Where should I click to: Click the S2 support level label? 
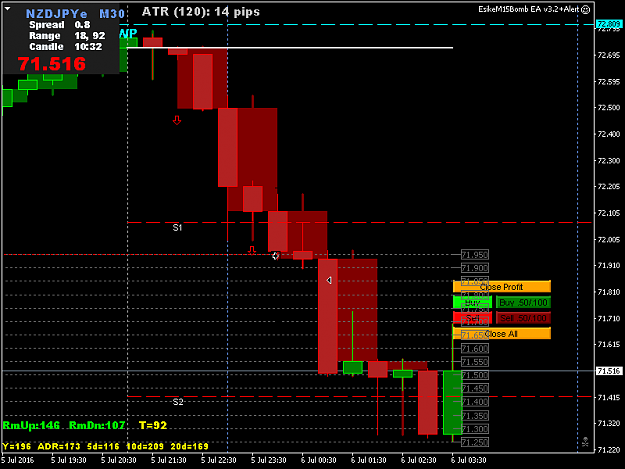coord(178,402)
